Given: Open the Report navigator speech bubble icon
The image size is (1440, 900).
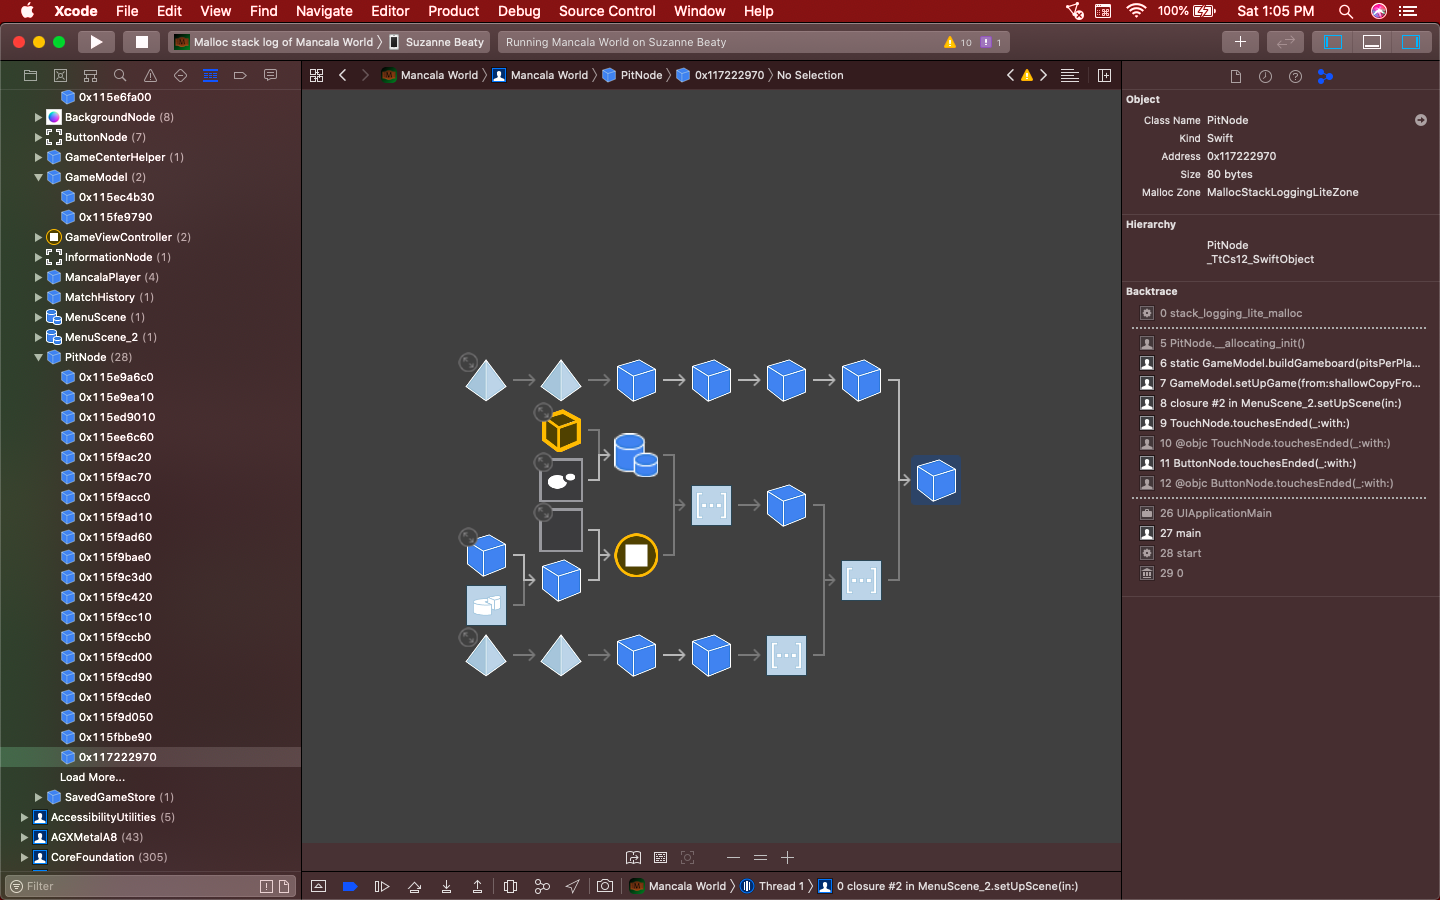Looking at the screenshot, I should (x=270, y=75).
